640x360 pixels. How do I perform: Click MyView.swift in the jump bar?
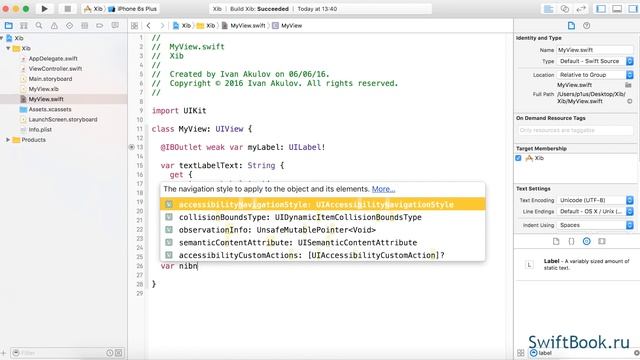(x=244, y=26)
